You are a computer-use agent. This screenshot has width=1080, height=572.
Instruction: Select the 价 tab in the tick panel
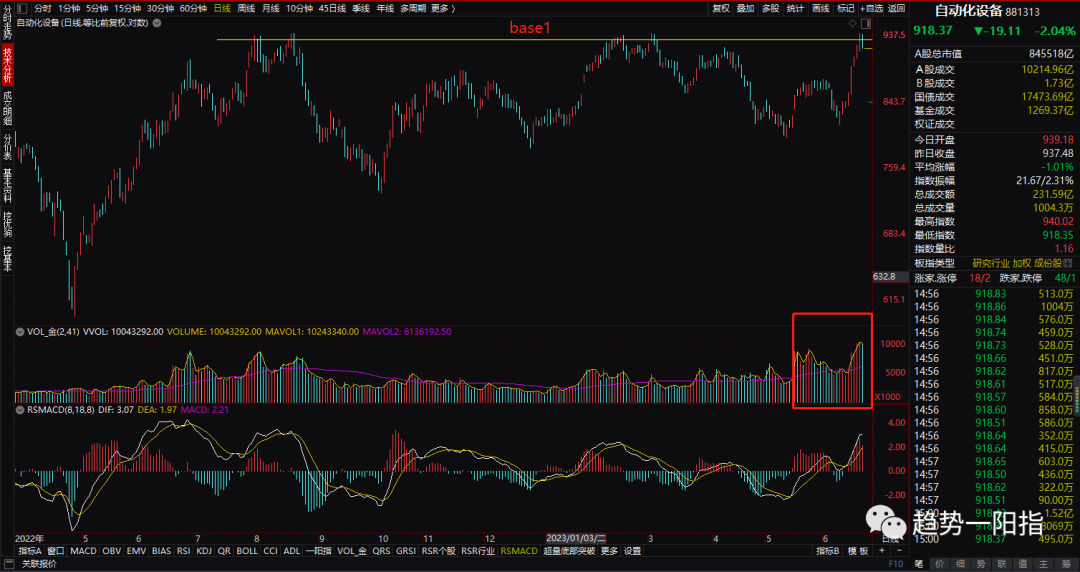[x=939, y=564]
